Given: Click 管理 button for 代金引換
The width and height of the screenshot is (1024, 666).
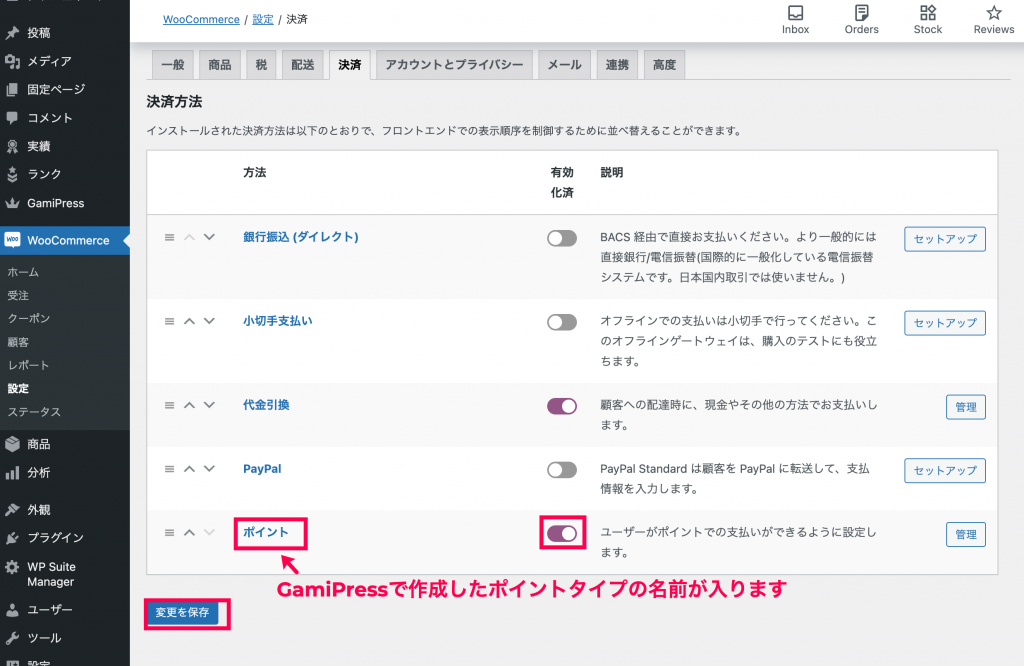Looking at the screenshot, I should coord(966,407).
